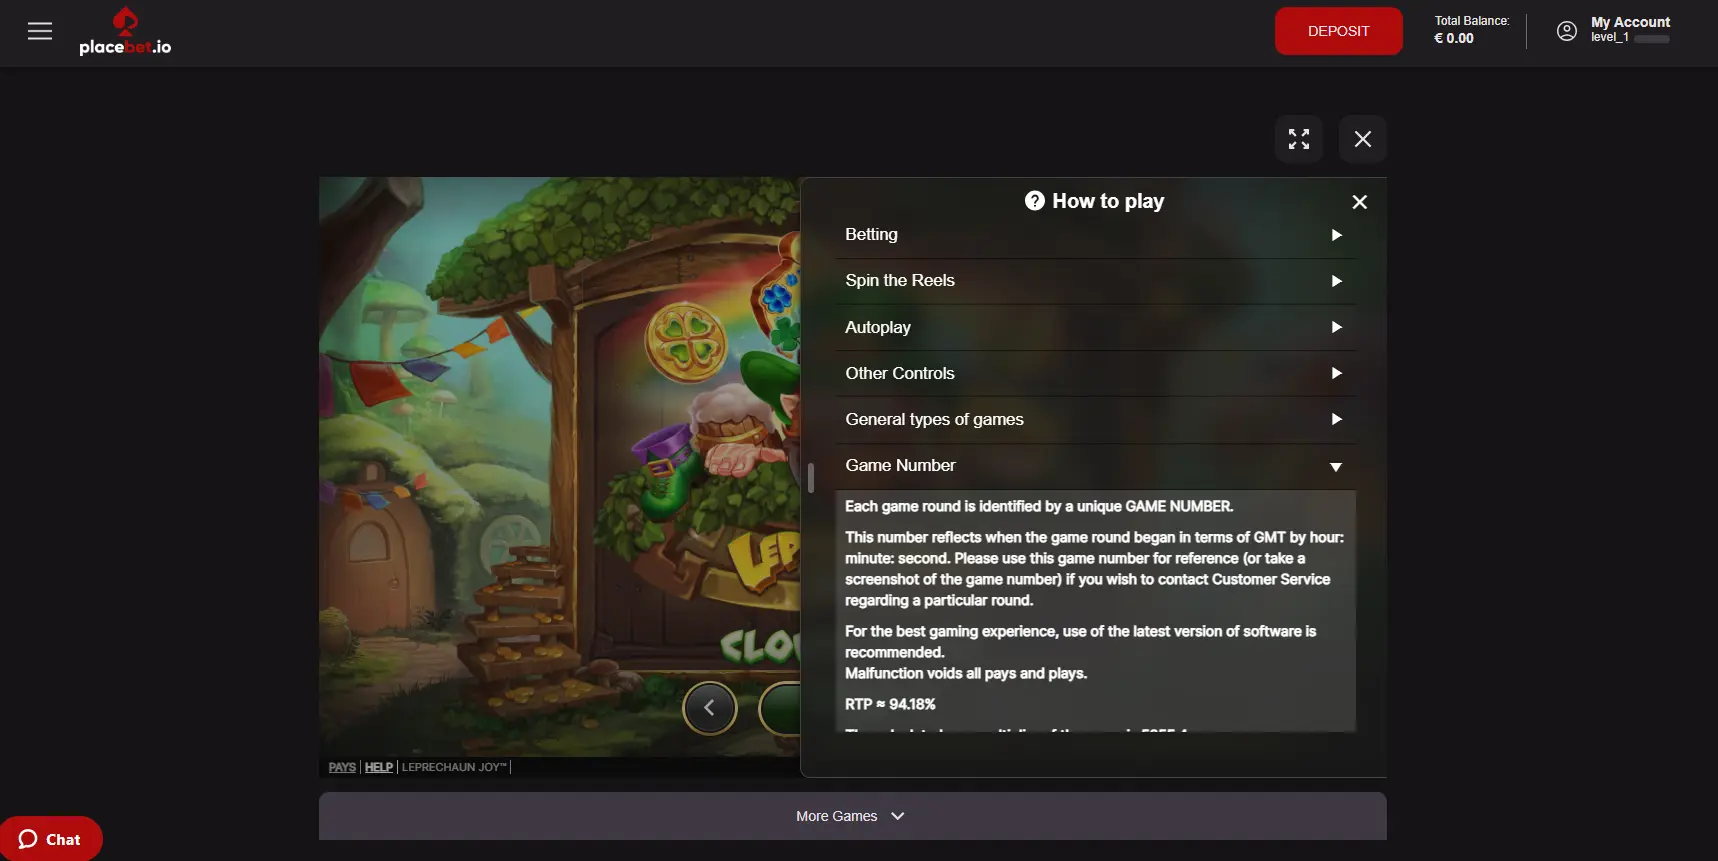Click the placebet.io logo
This screenshot has height=861, width=1718.
pyautogui.click(x=125, y=31)
